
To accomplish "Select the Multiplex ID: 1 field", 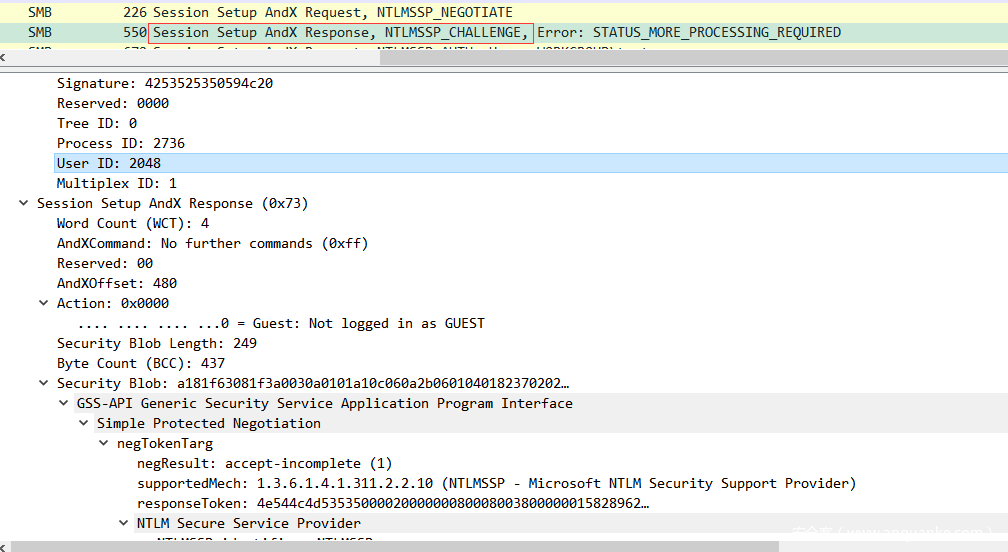I will [116, 183].
